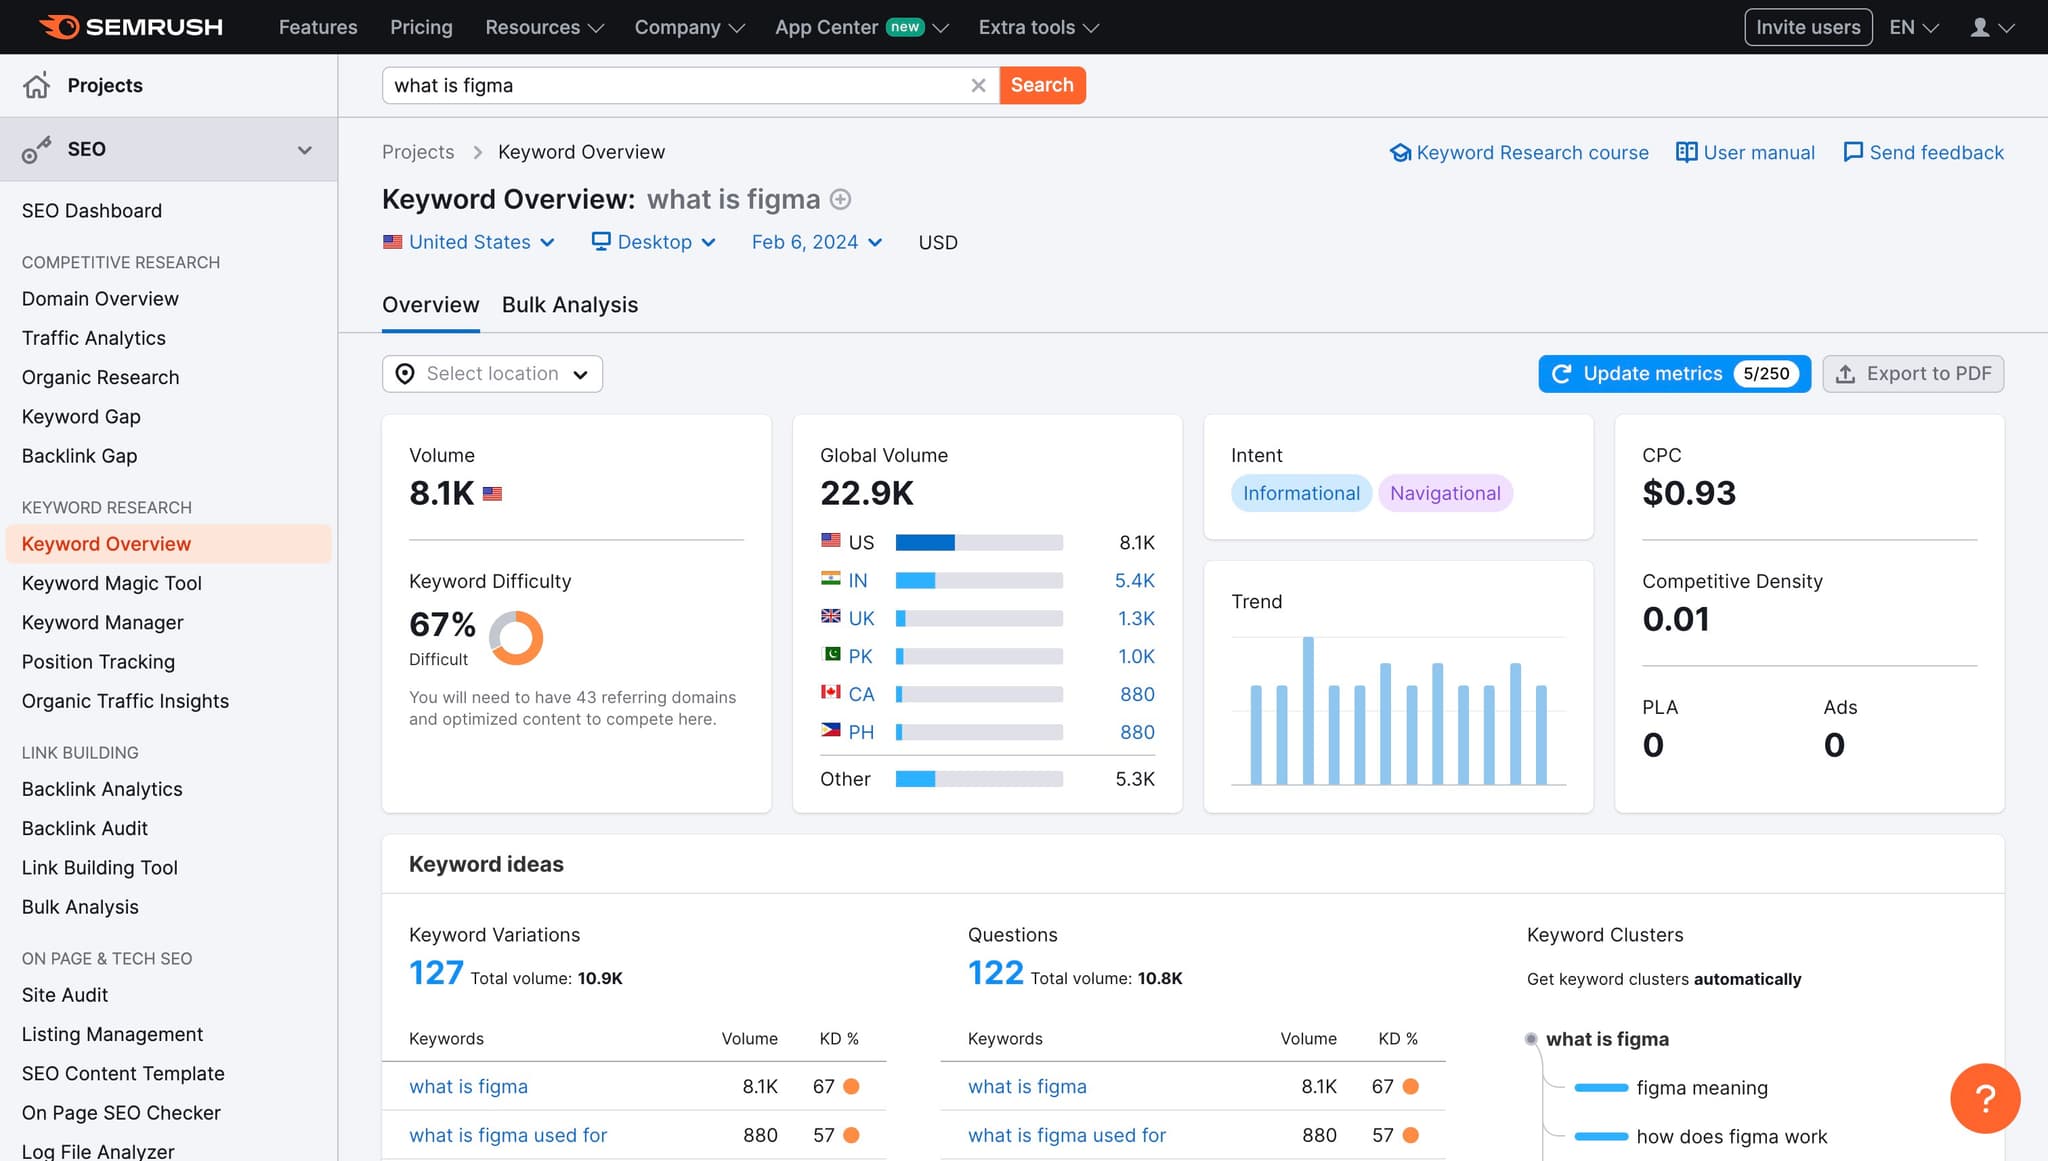Image resolution: width=2048 pixels, height=1161 pixels.
Task: Clear the search query with the X icon
Action: pyautogui.click(x=978, y=85)
